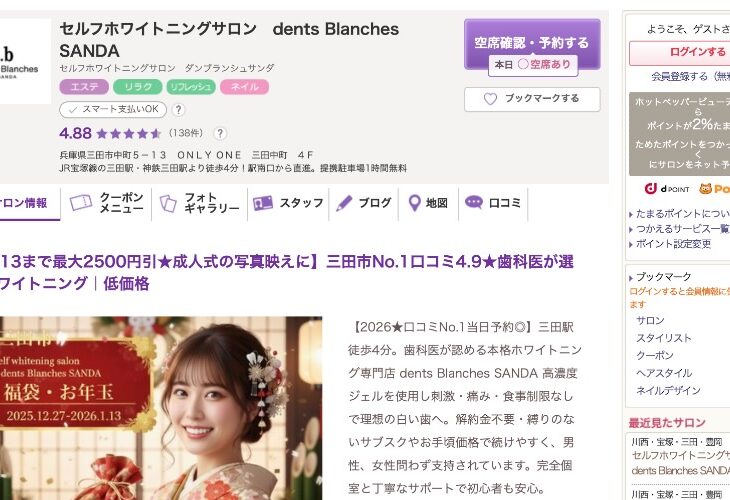Viewport: 730px width, 500px height.
Task: Click the pencil blog icon in the ブログ tab
Action: pyautogui.click(x=344, y=203)
